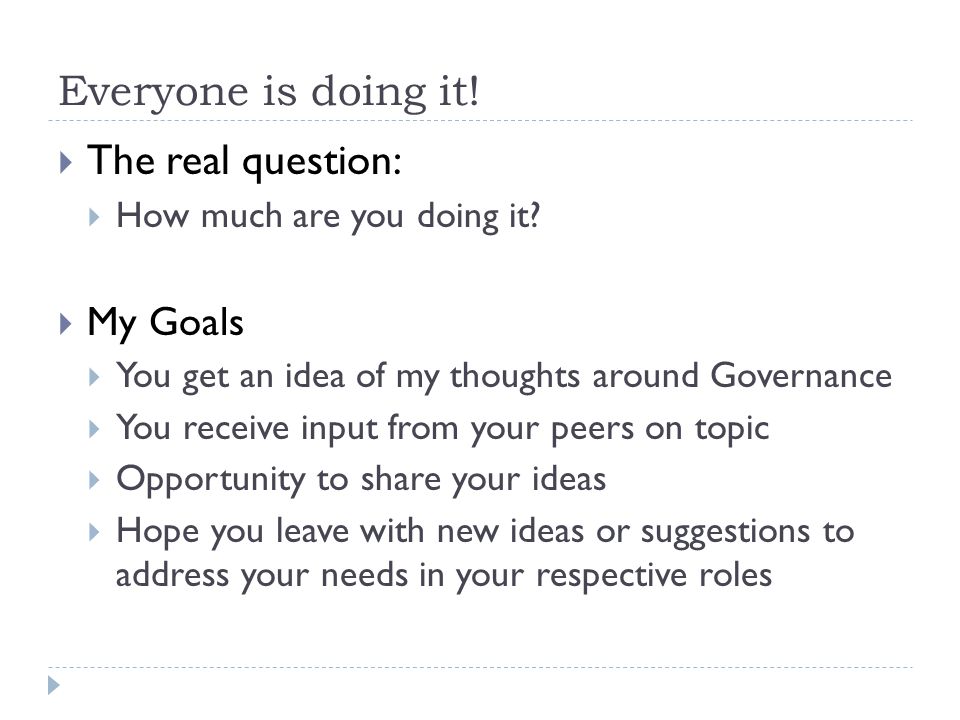960x720 pixels.
Task: Click the sub-bullet arrow before 'You get an idea'
Action: pyautogui.click(x=94, y=377)
